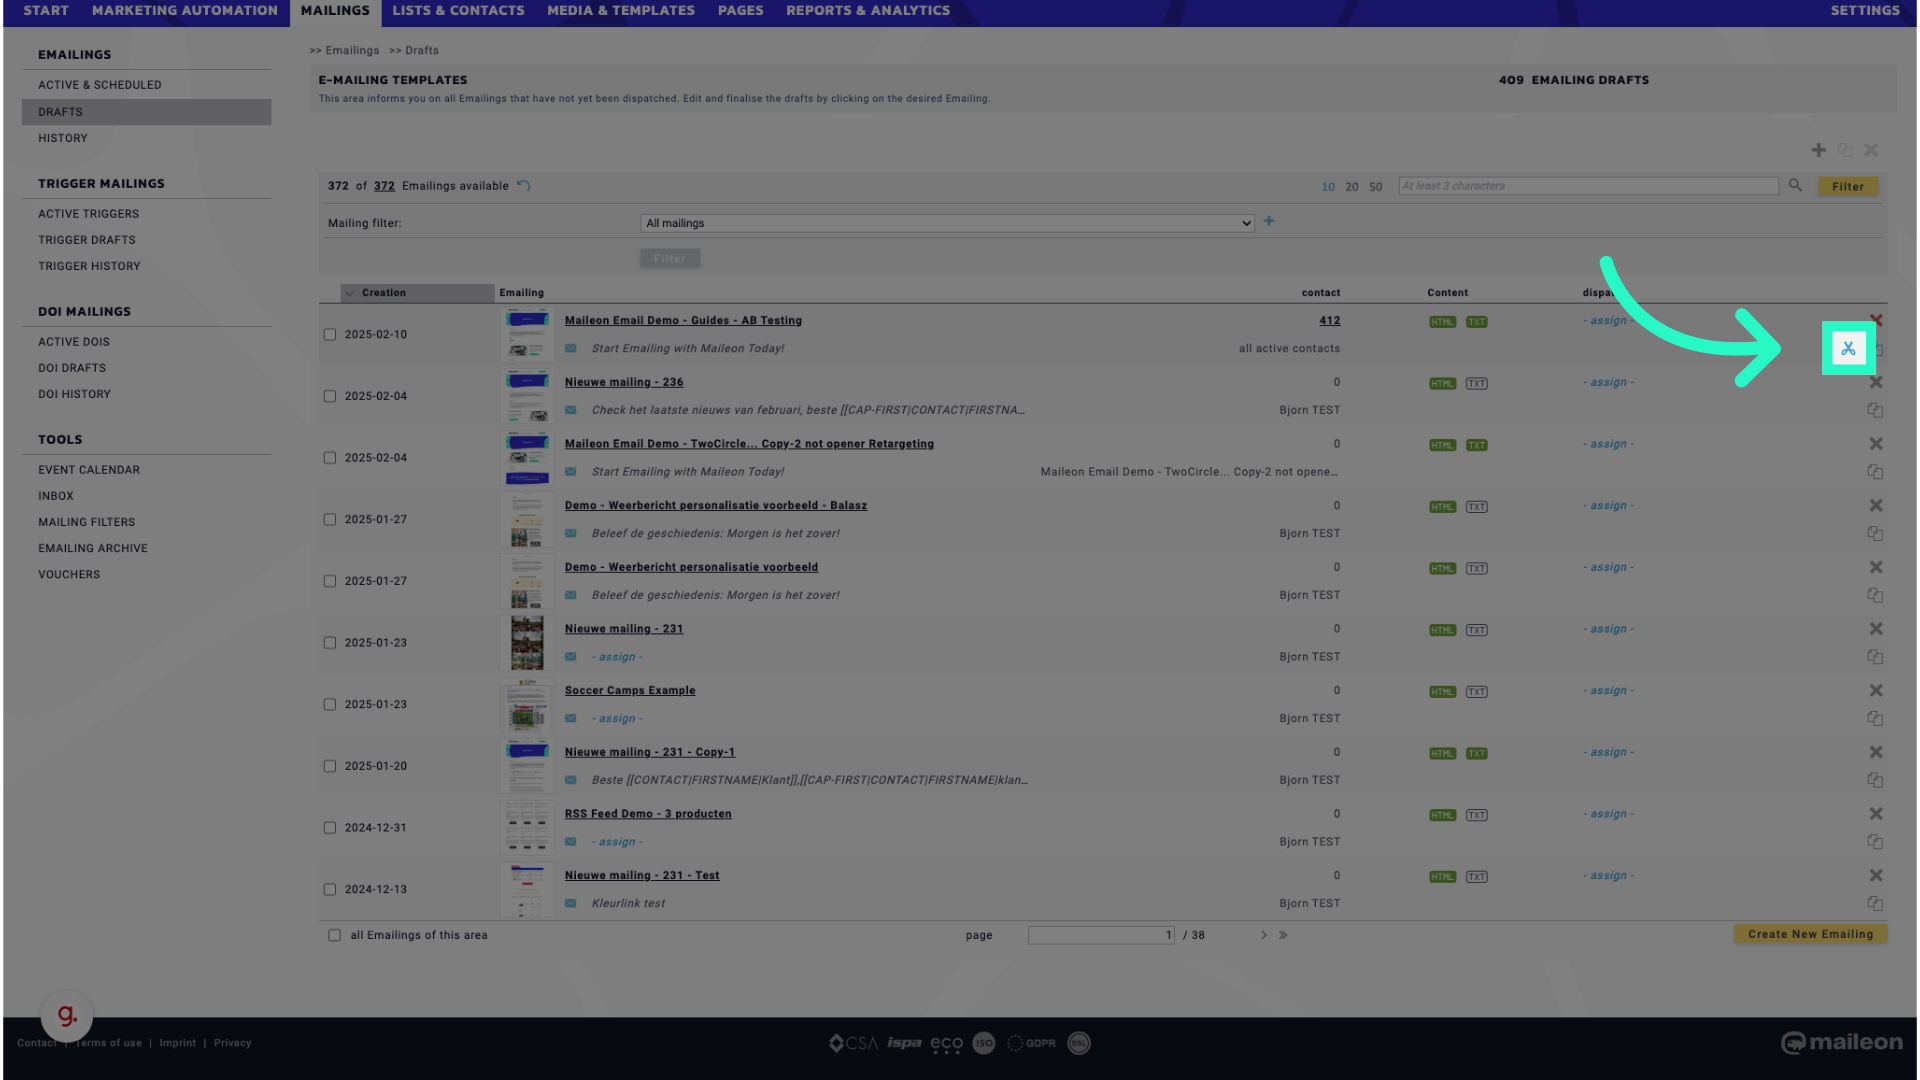Open Settings in the top bar
The image size is (1920, 1080).
1865,11
